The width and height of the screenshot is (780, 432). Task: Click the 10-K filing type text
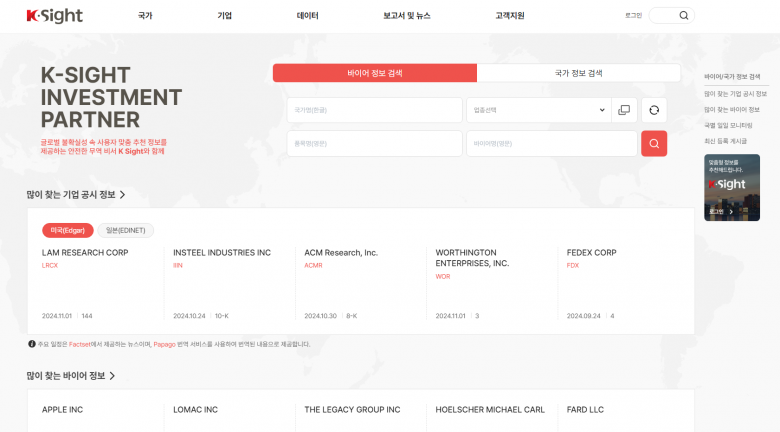[x=222, y=316]
